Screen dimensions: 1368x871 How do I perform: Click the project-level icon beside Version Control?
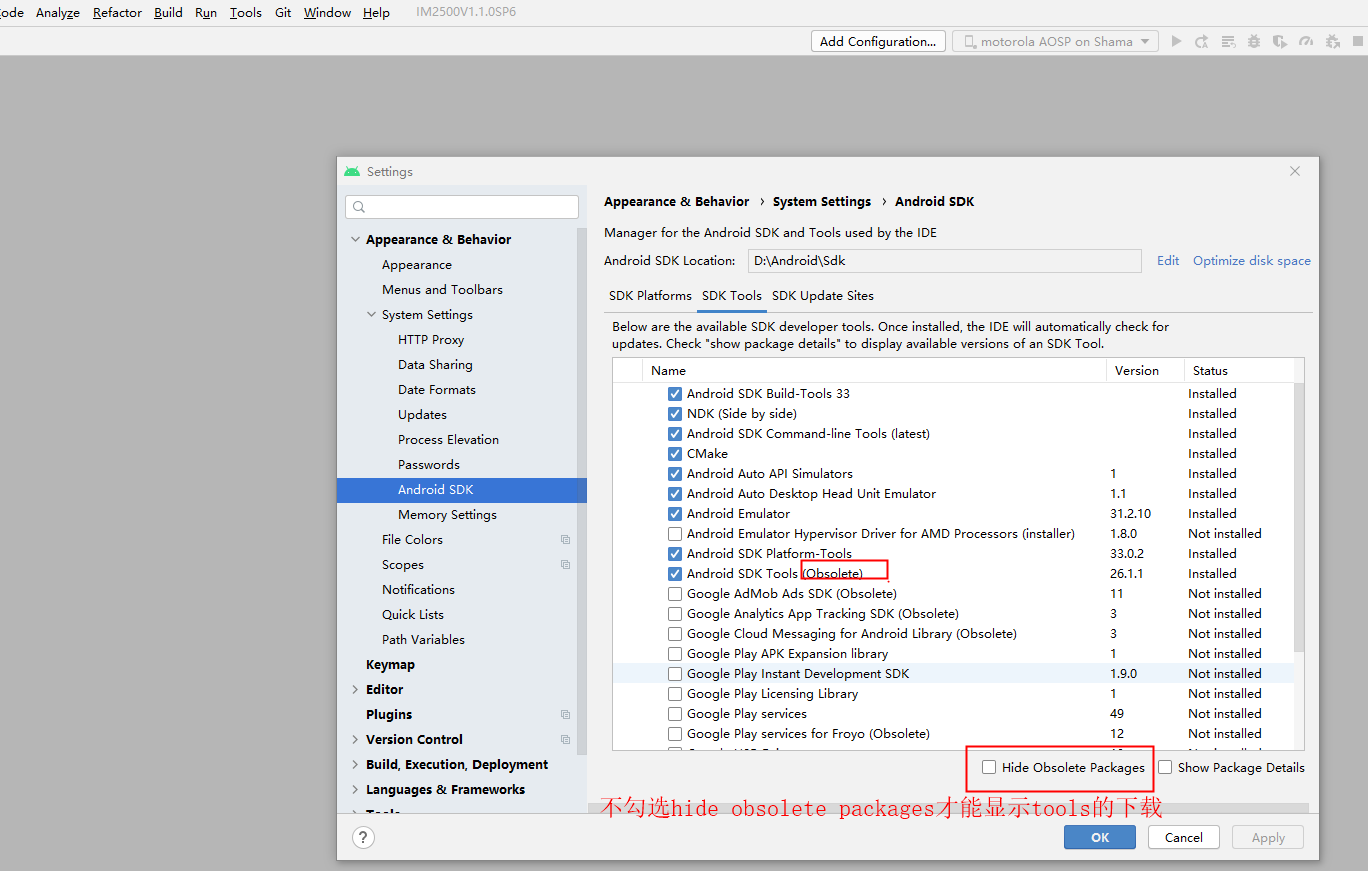(x=566, y=740)
